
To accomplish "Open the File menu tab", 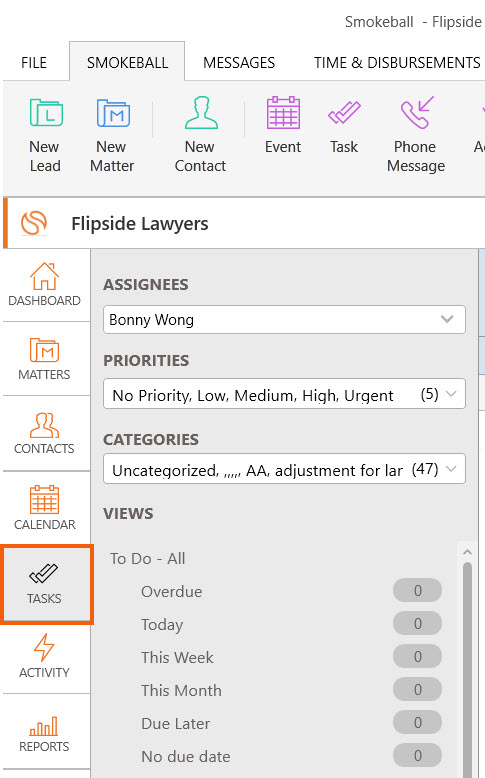I will click(34, 63).
